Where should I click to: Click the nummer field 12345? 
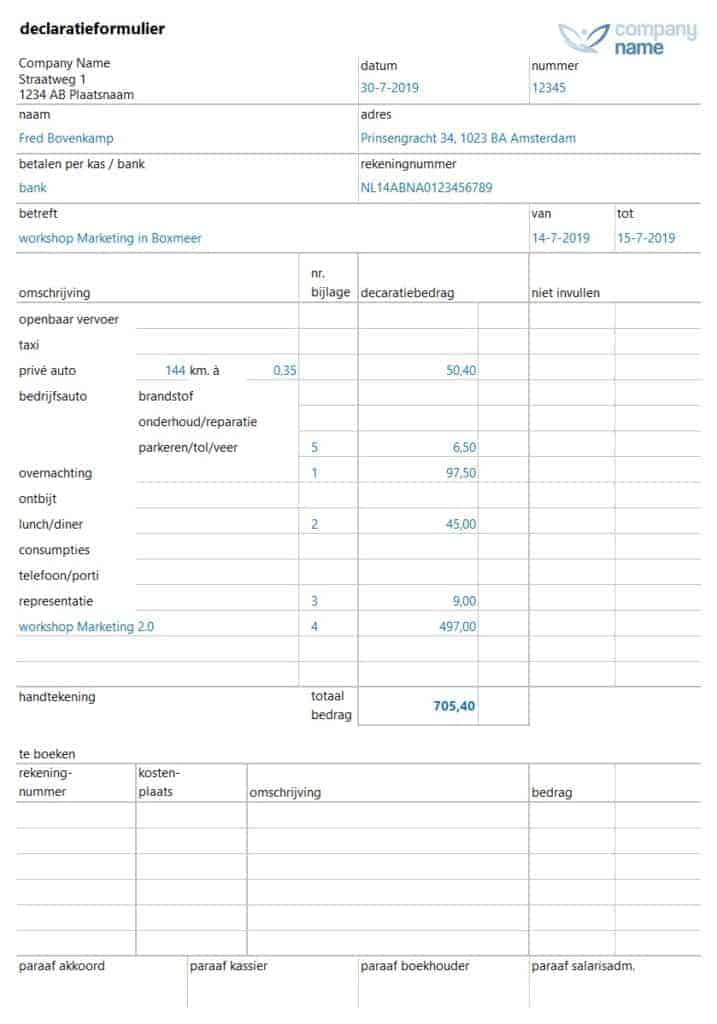click(x=549, y=88)
